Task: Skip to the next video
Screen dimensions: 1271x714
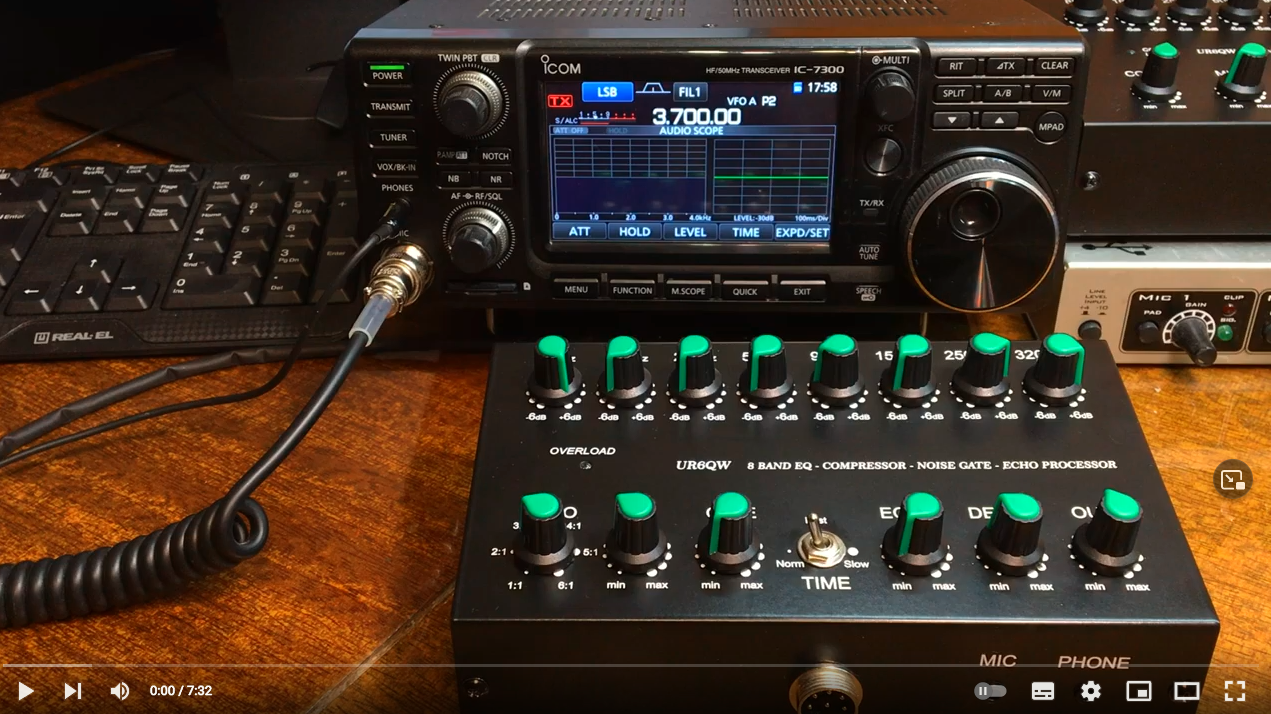Action: coord(73,691)
